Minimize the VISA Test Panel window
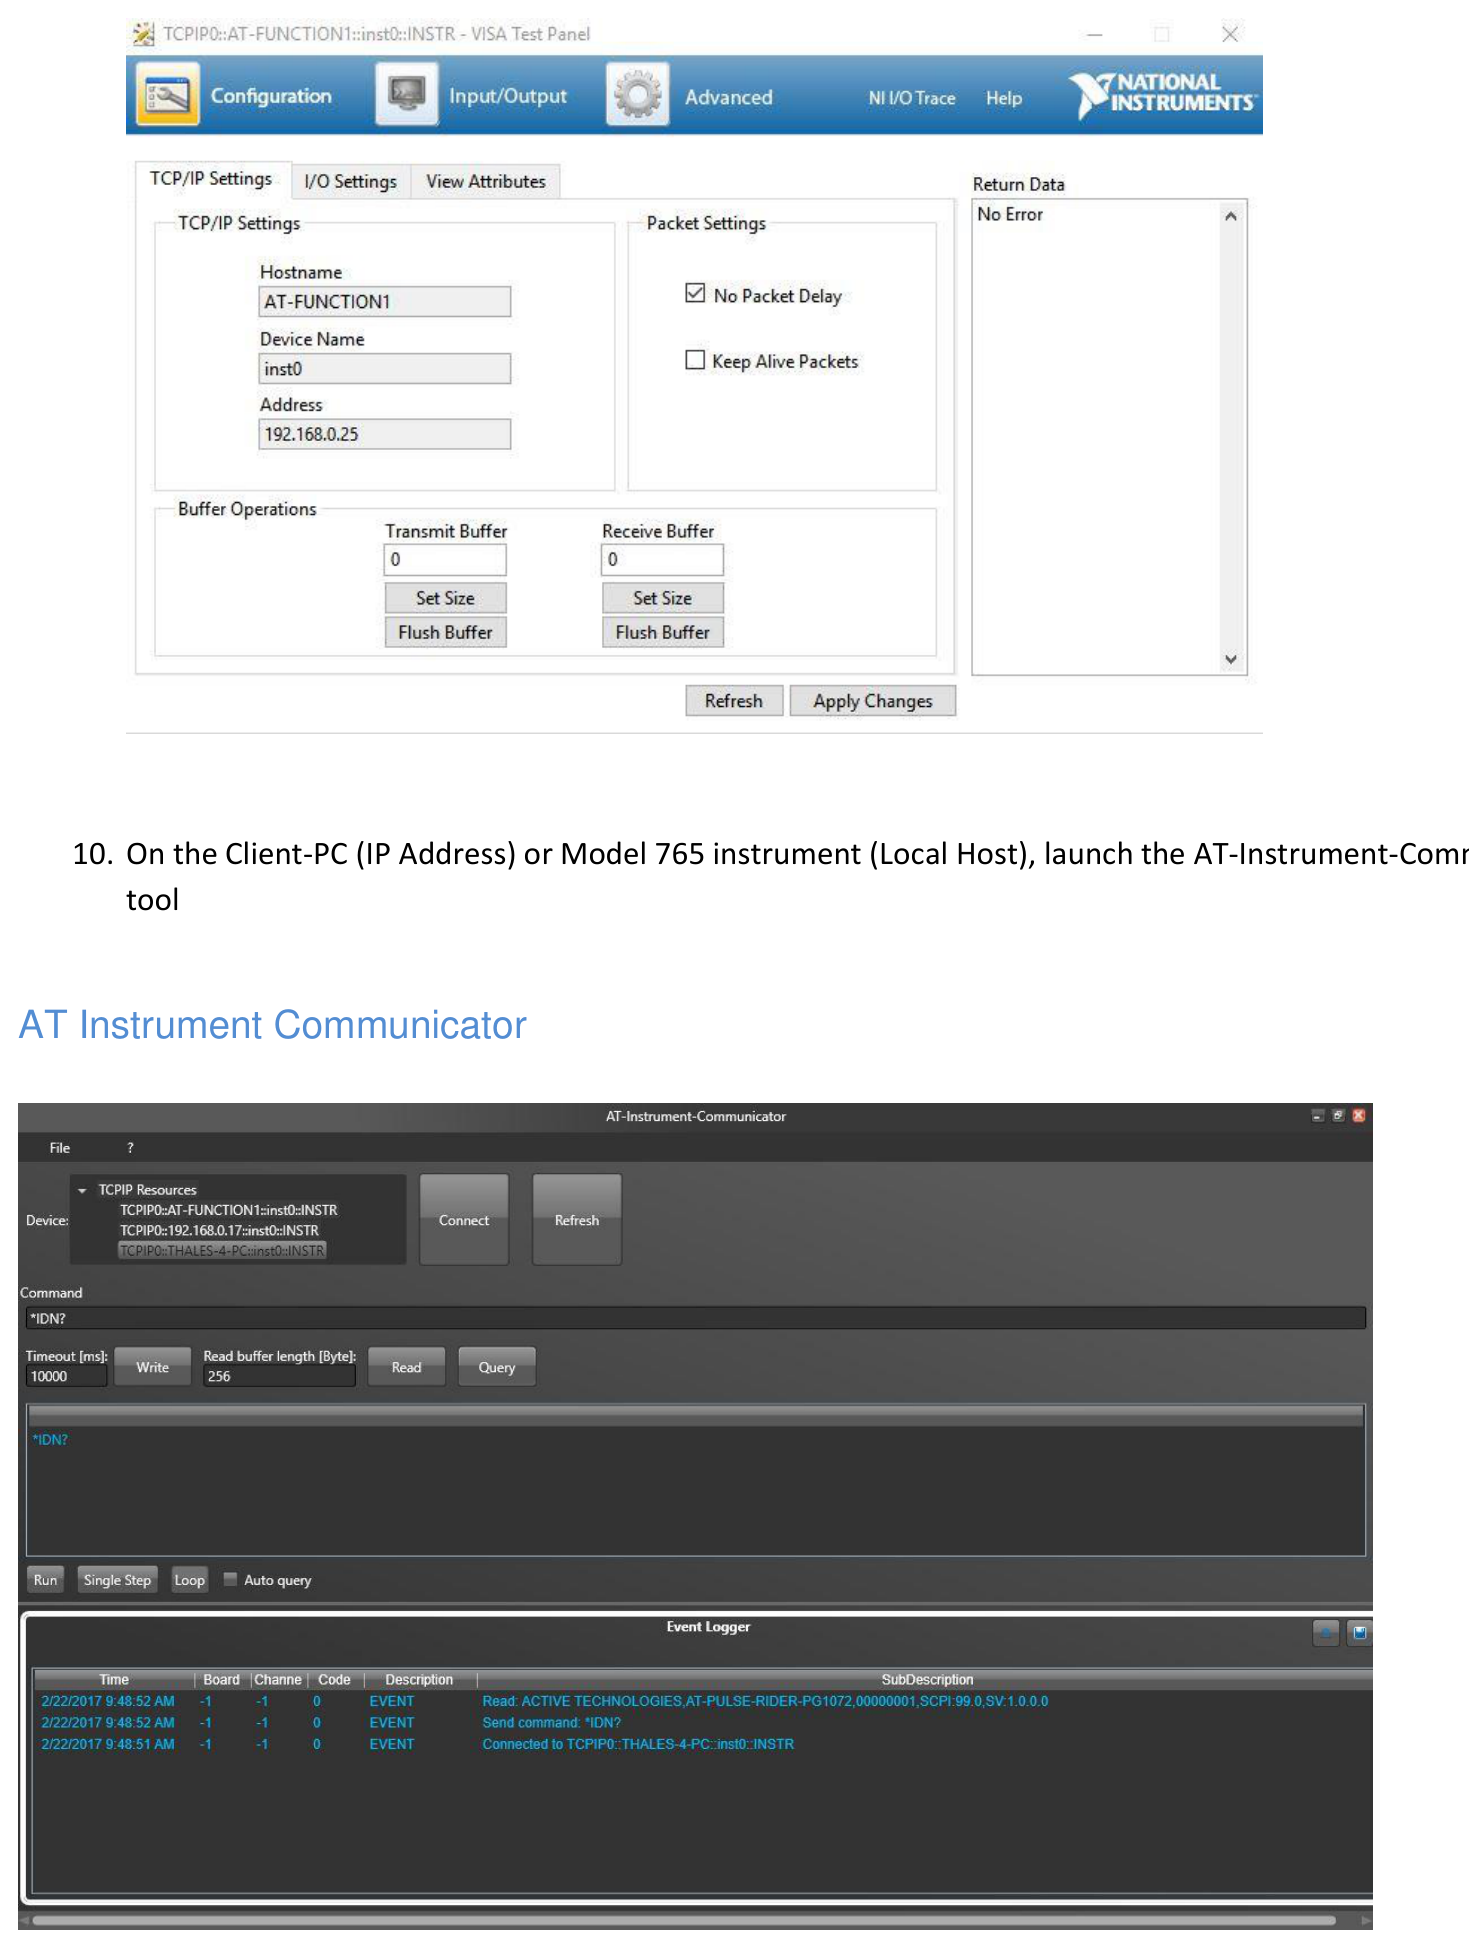 tap(1095, 34)
